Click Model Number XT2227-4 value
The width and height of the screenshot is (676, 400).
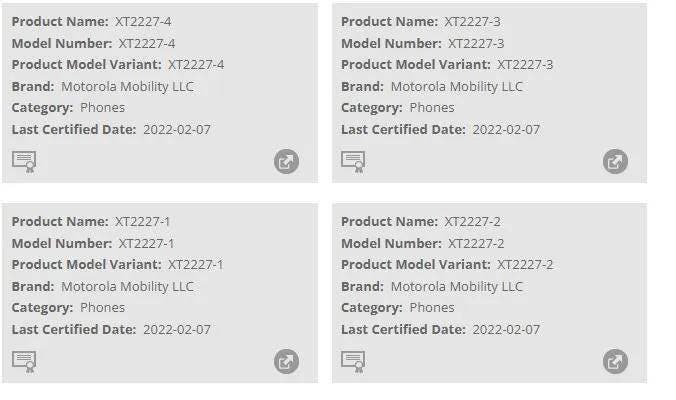(147, 44)
